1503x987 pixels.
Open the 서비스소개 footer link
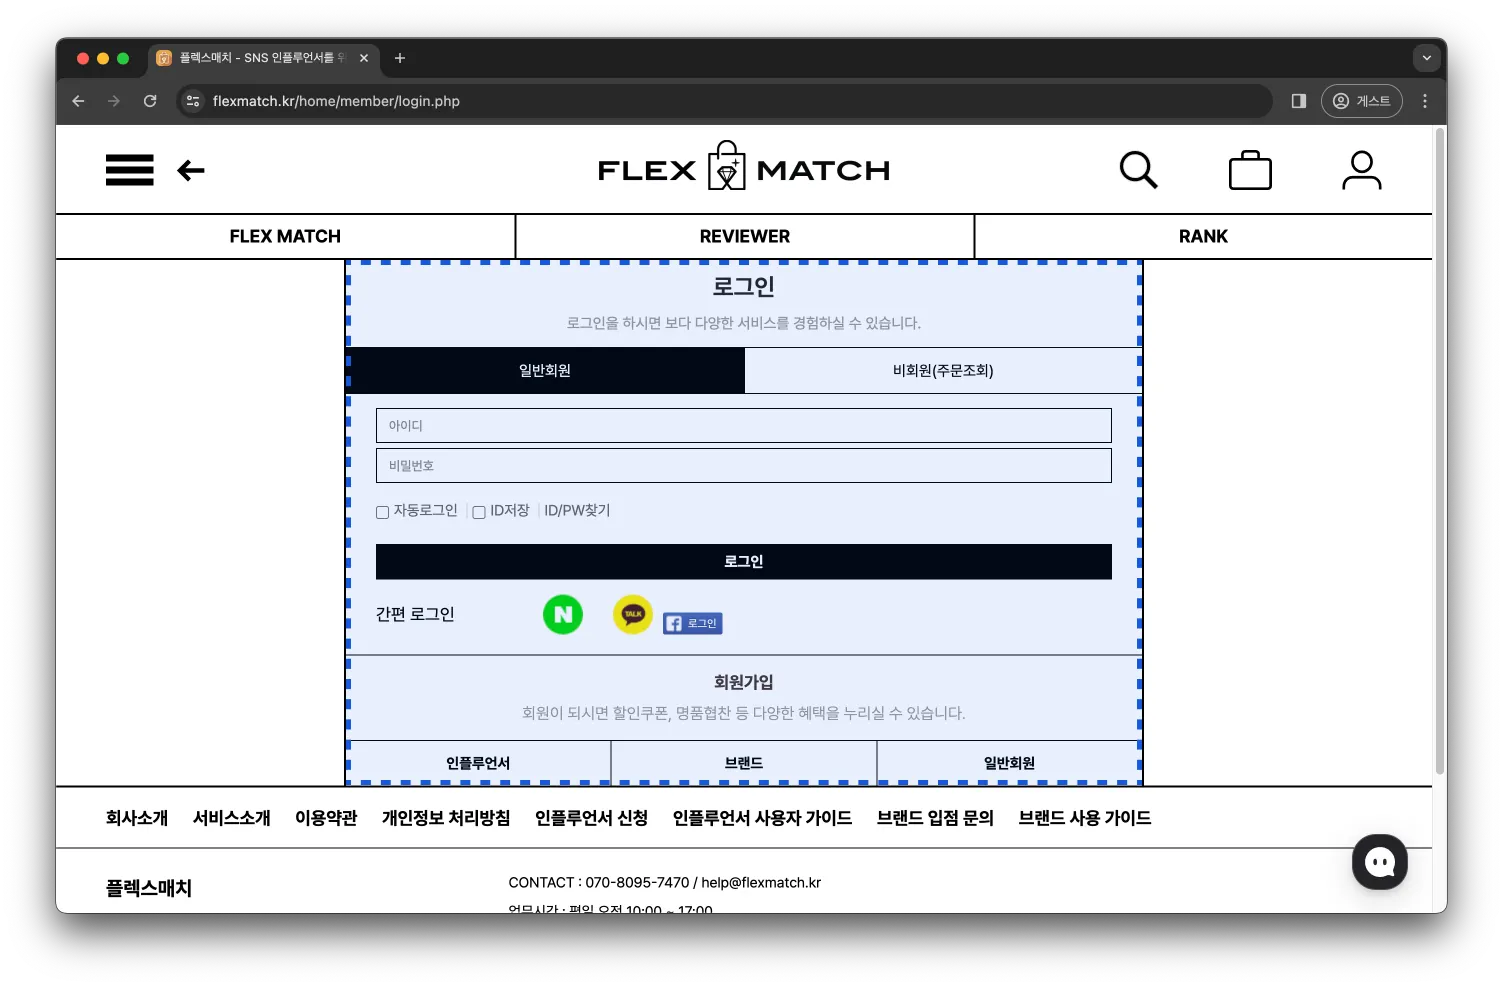tap(232, 818)
